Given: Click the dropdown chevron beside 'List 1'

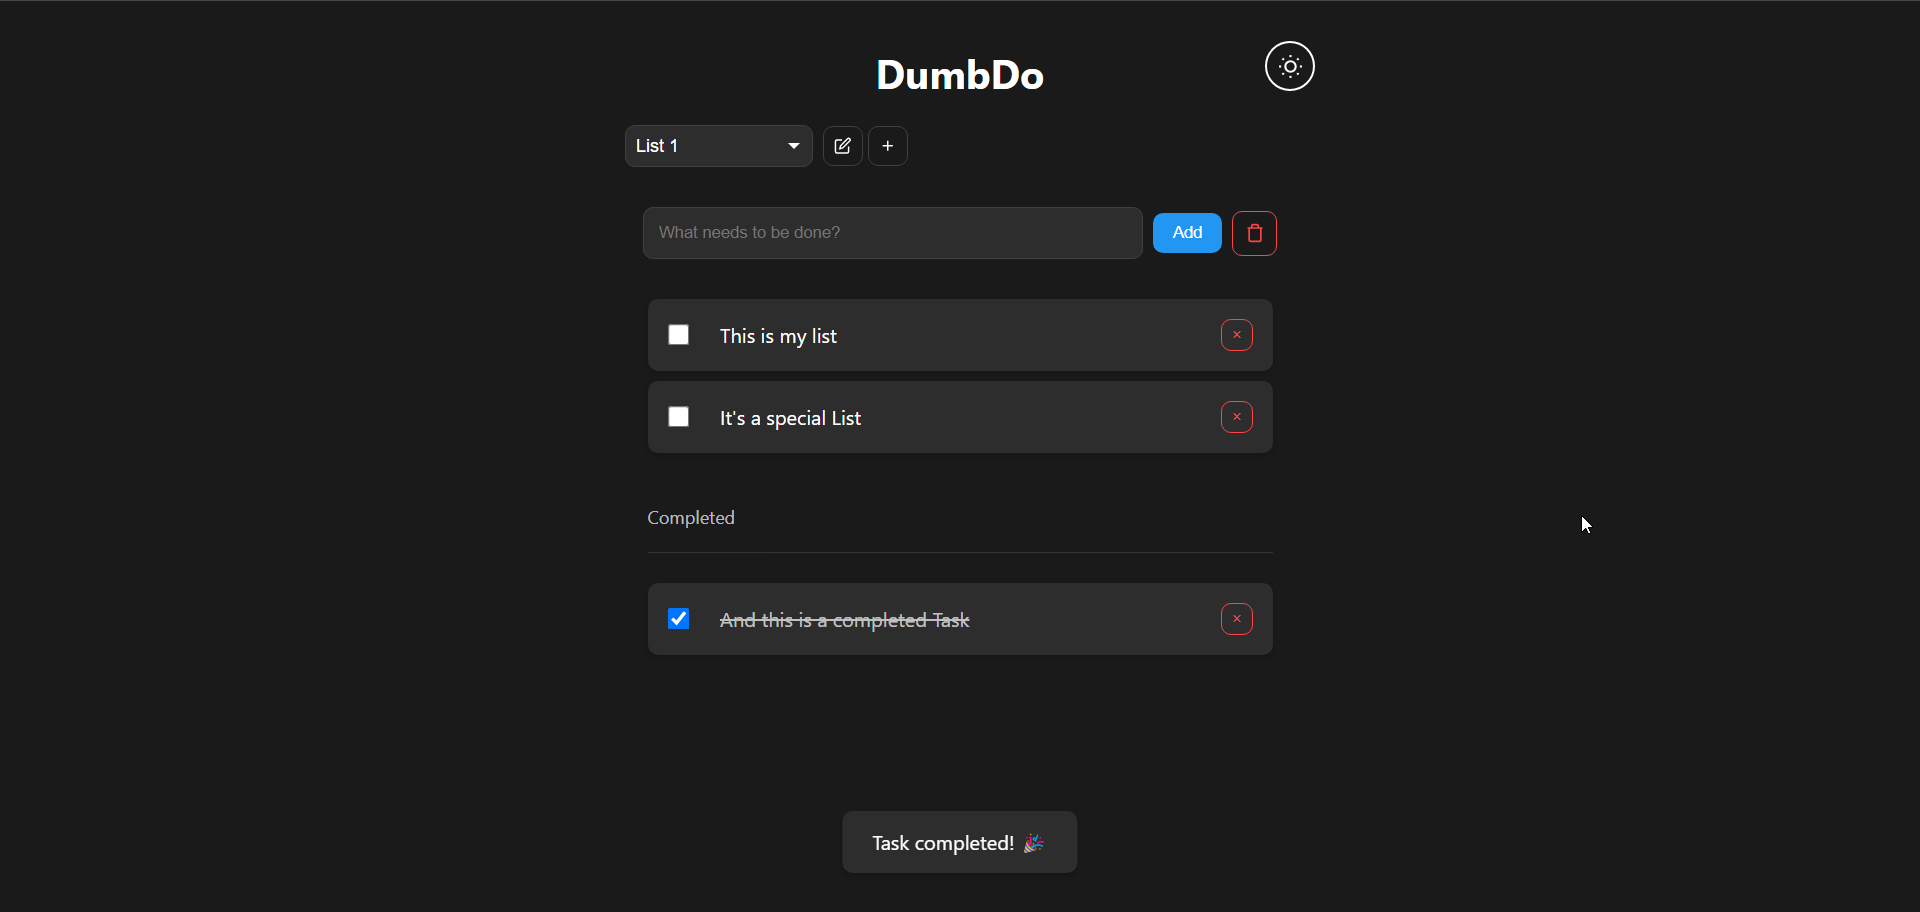Looking at the screenshot, I should tap(792, 146).
